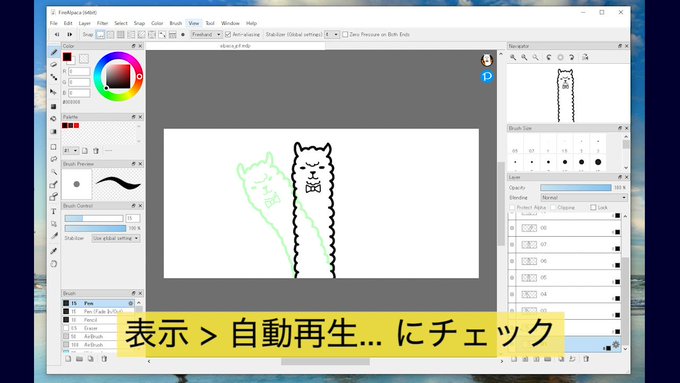This screenshot has height=383, width=680.
Task: Open the Blending mode Normal dropdown
Action: [x=584, y=197]
